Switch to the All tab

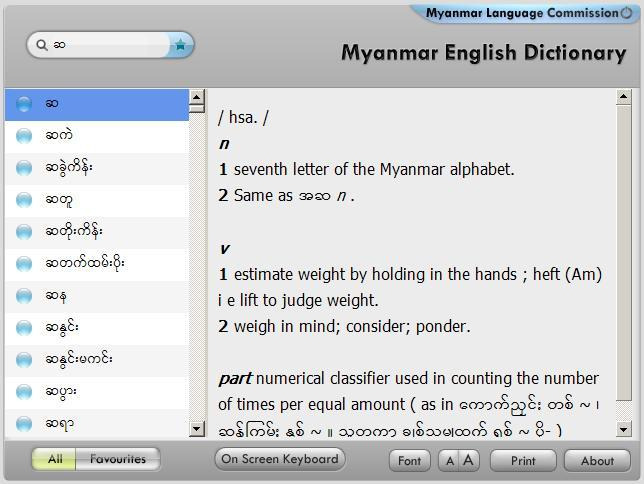[x=55, y=459]
